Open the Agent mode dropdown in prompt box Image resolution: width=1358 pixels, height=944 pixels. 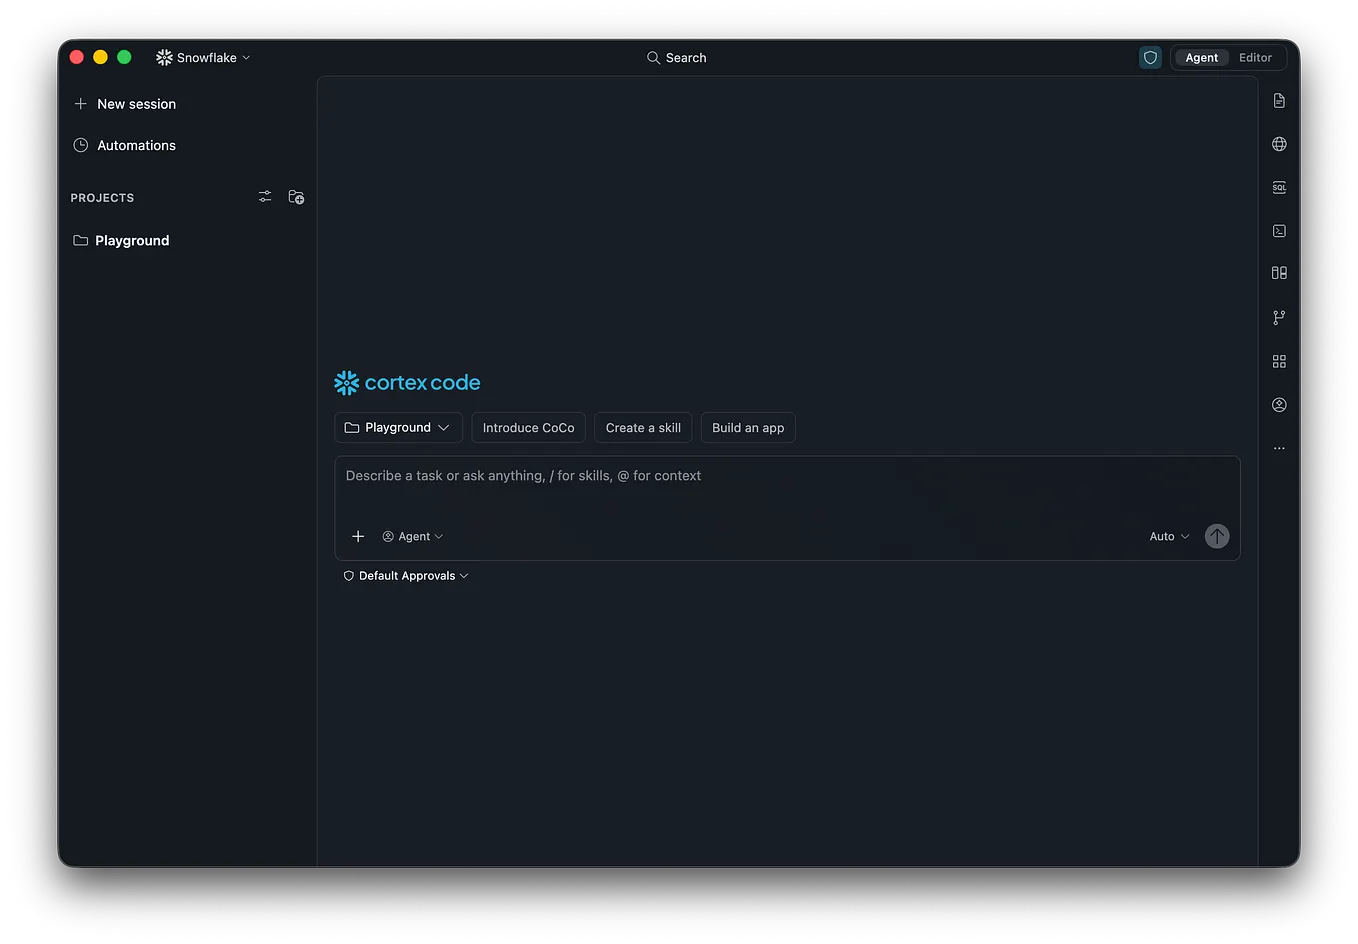pos(413,537)
